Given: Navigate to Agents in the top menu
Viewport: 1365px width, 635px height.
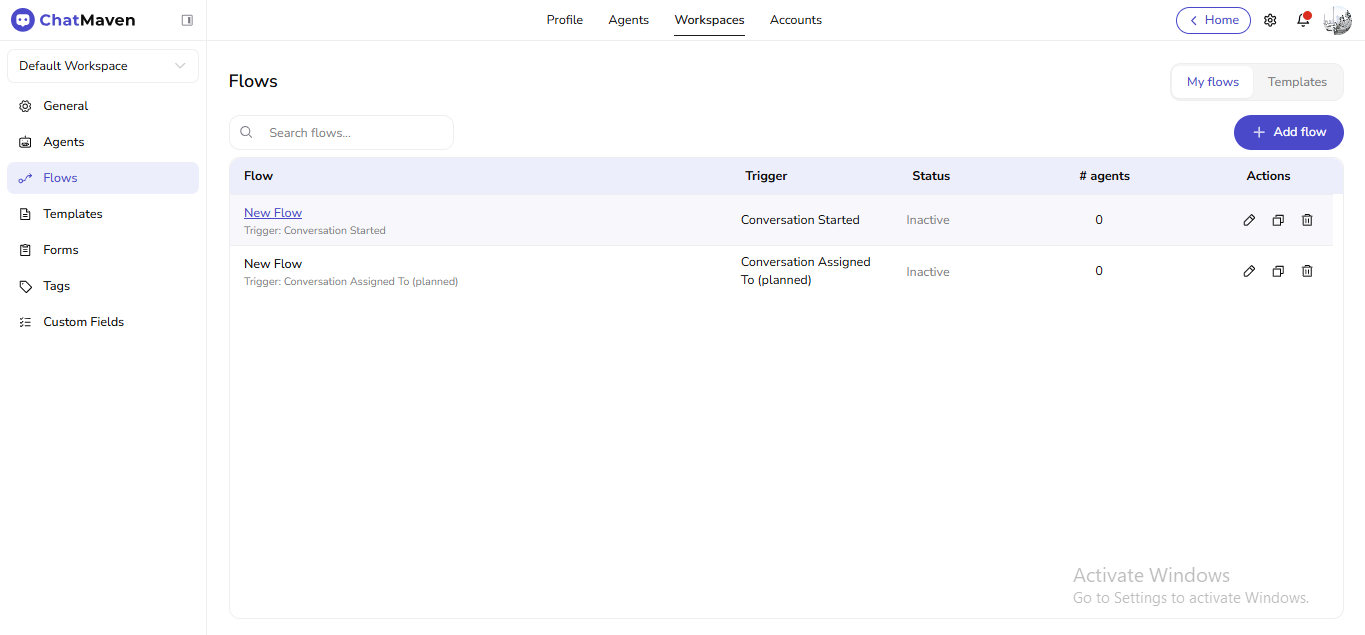Looking at the screenshot, I should tap(628, 19).
